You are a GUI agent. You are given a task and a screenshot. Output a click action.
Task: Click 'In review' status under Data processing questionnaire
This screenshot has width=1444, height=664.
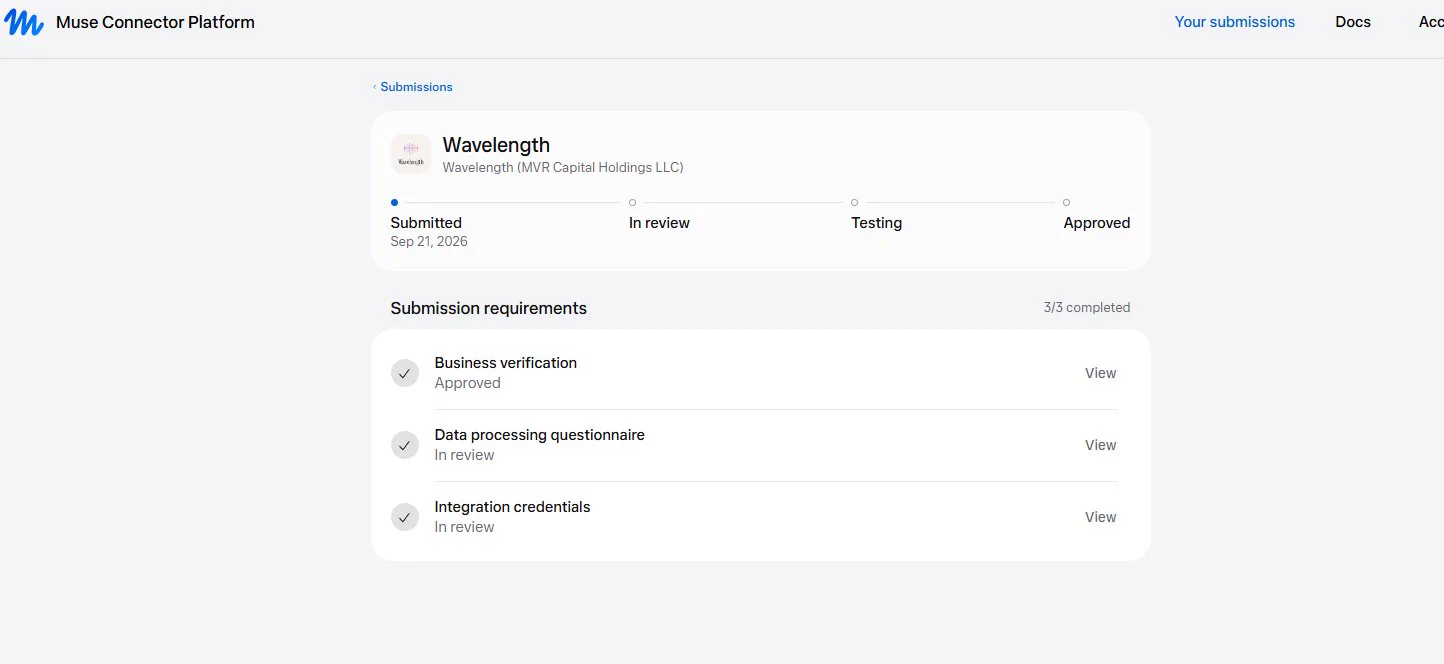(x=465, y=455)
